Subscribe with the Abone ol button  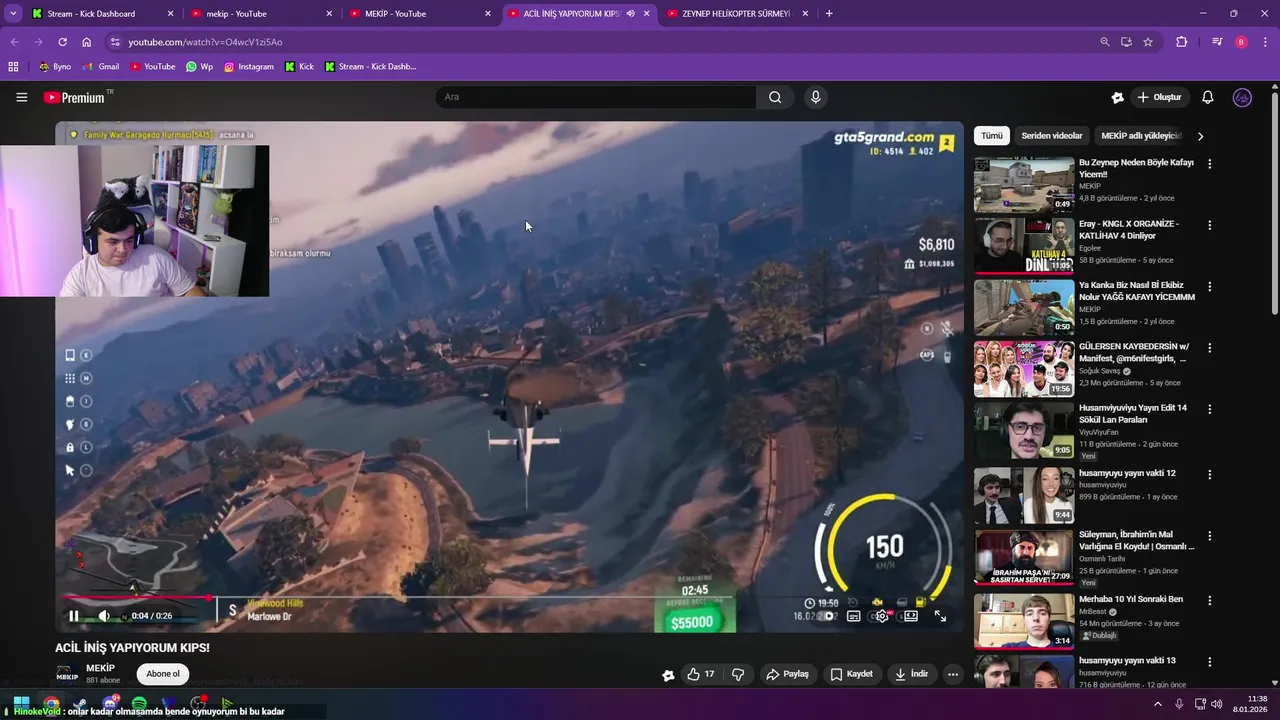click(163, 674)
